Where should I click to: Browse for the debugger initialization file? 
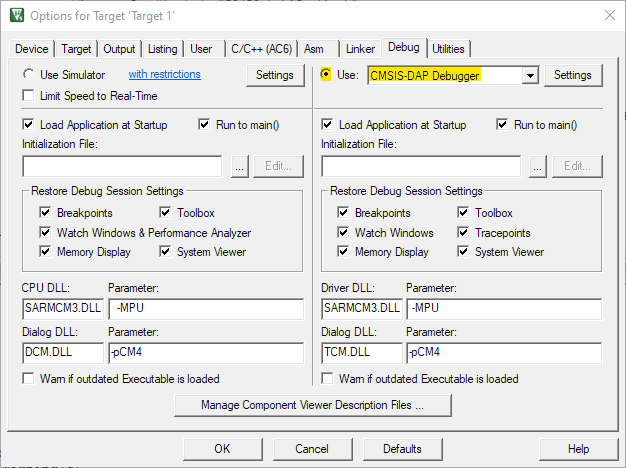coord(539,167)
